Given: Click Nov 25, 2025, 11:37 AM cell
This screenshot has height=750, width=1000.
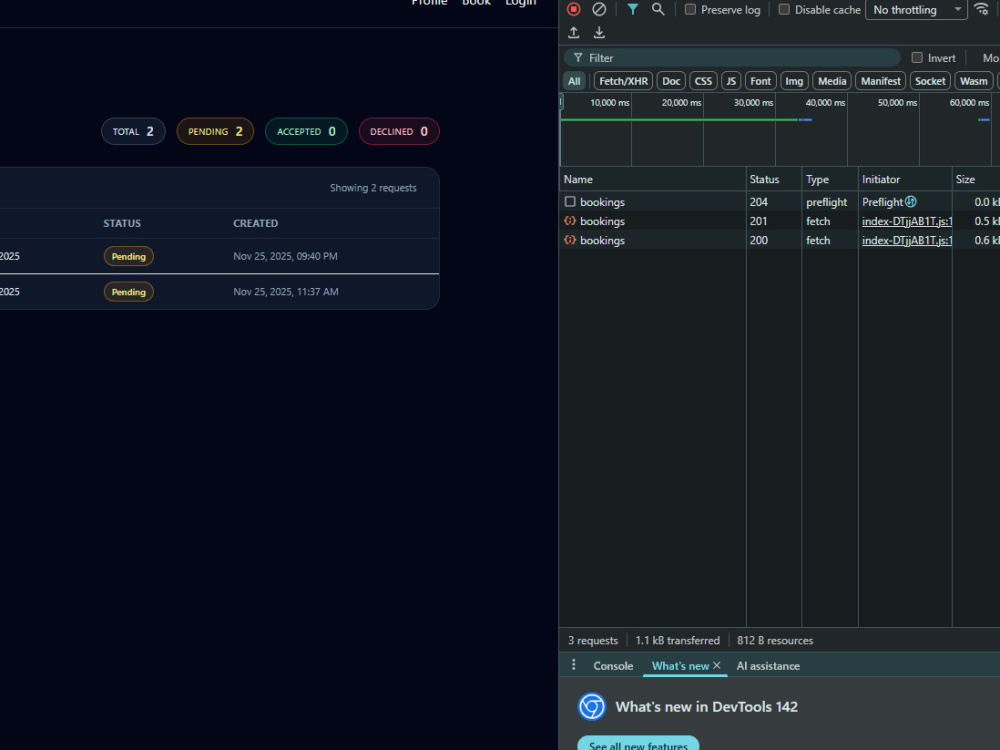Looking at the screenshot, I should pyautogui.click(x=286, y=292).
